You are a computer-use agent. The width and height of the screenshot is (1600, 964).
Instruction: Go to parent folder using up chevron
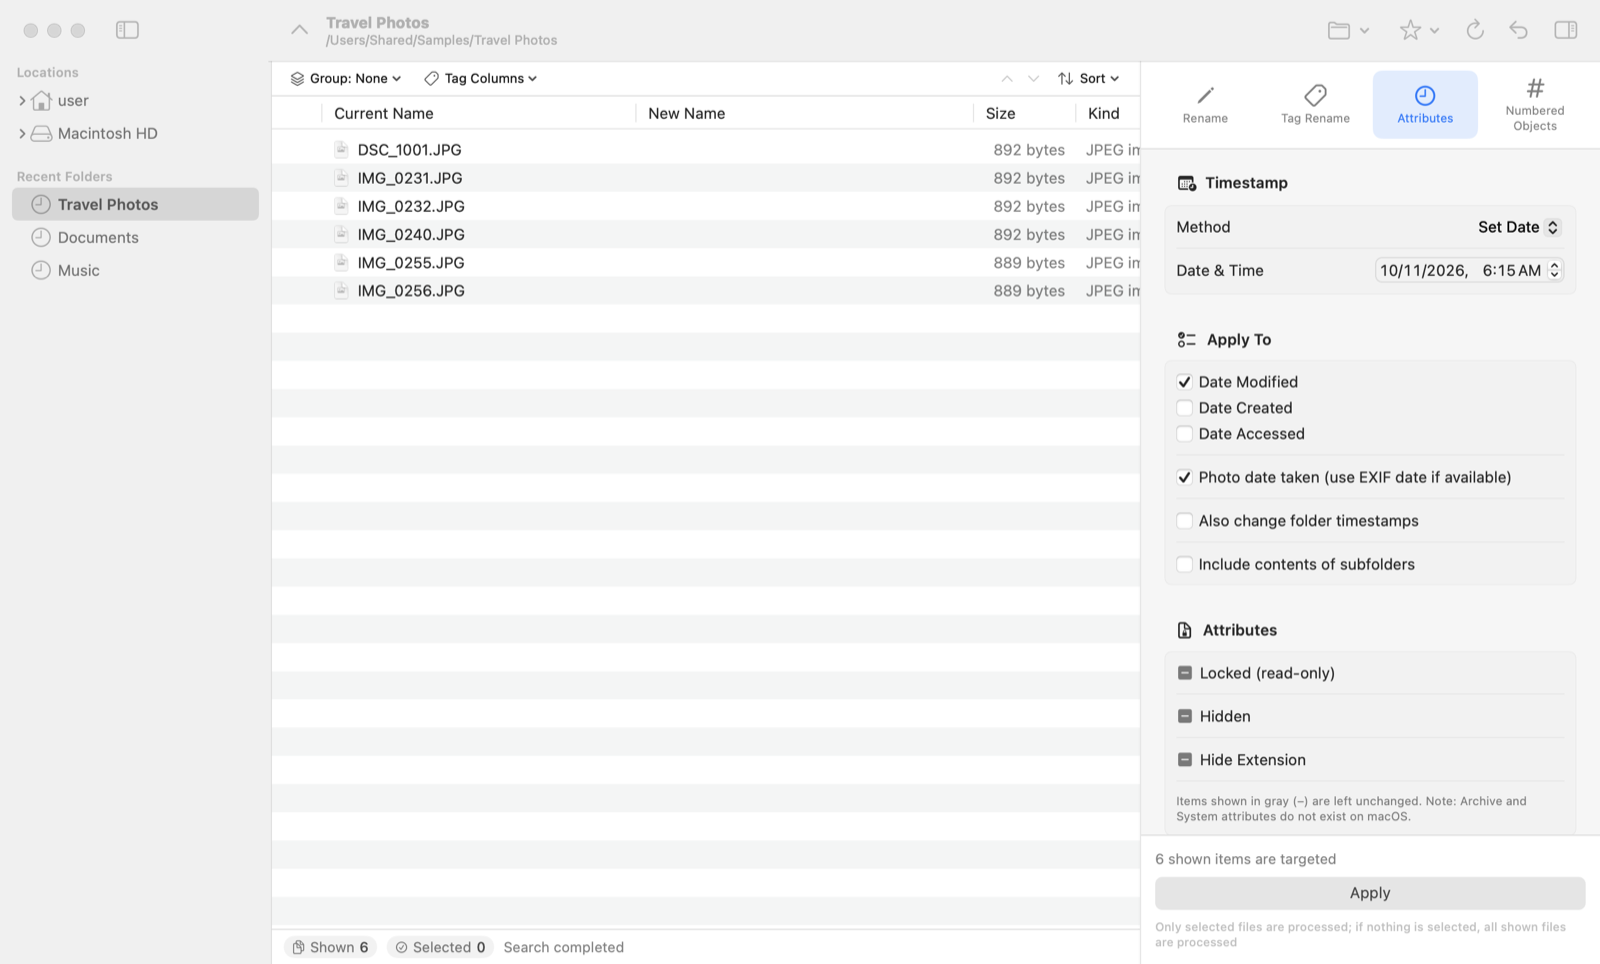[299, 30]
